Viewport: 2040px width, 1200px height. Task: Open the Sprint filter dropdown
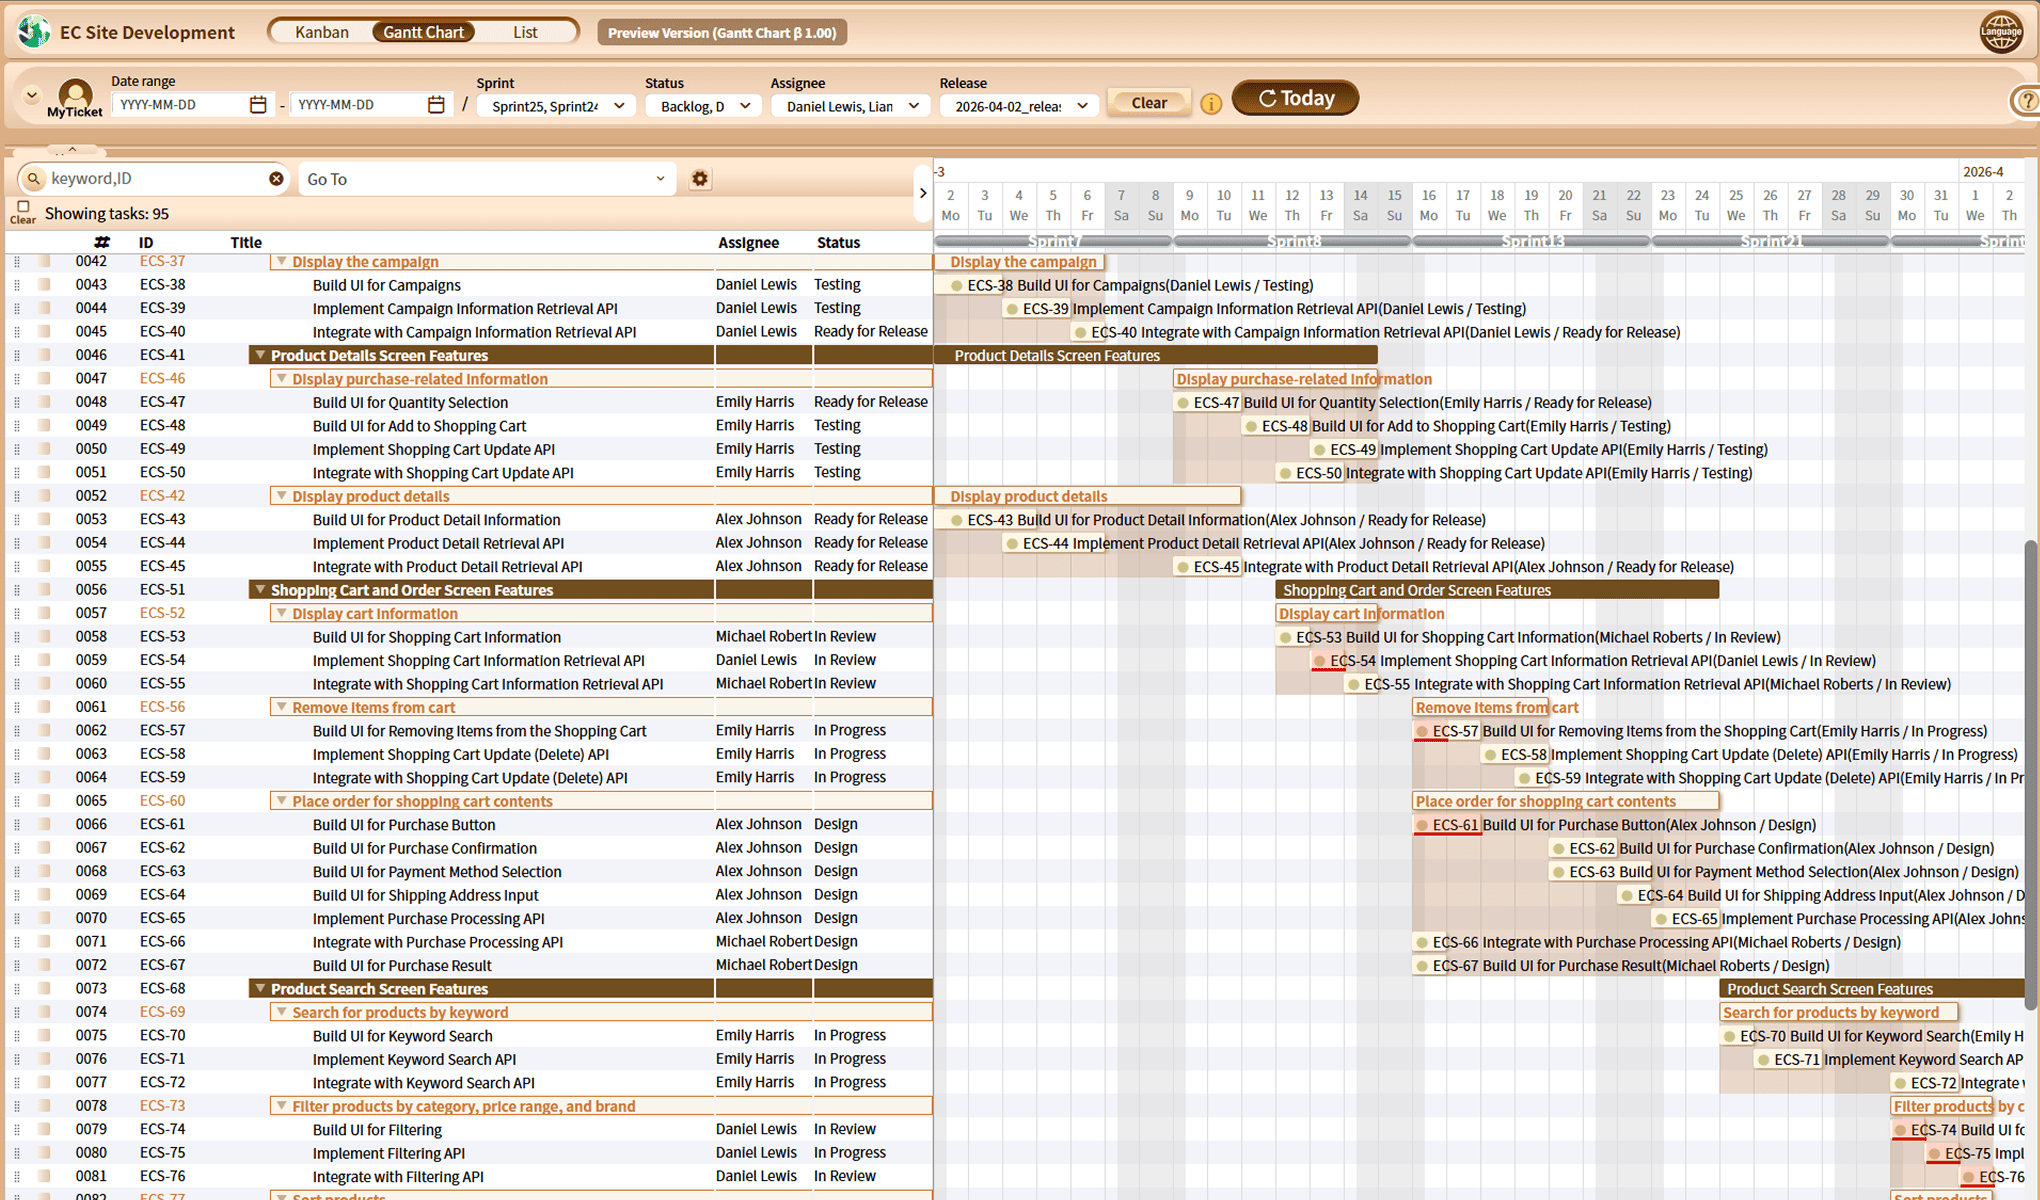pyautogui.click(x=556, y=106)
